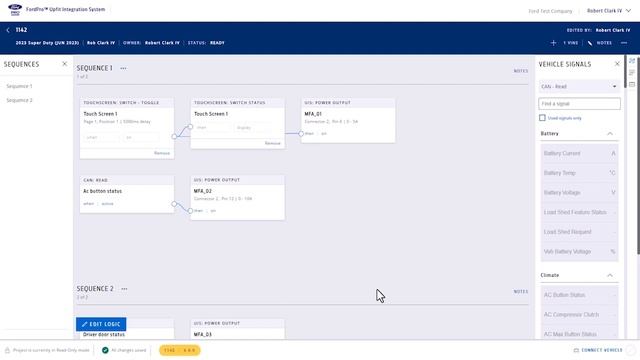Open Notes link for Sequence 1

click(520, 71)
